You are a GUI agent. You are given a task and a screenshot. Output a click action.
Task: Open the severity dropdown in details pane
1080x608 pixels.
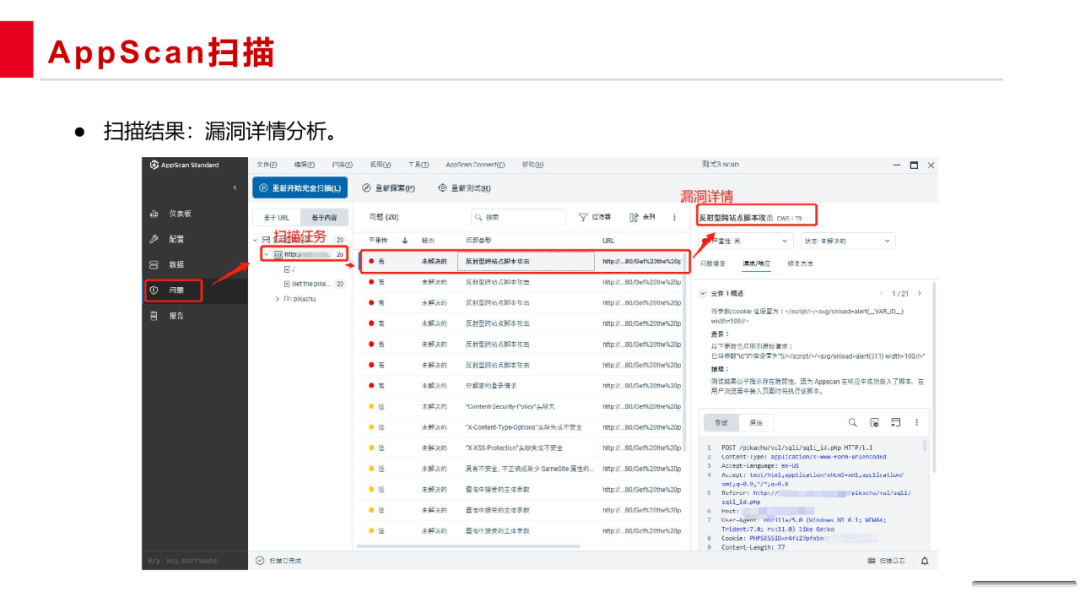(745, 241)
